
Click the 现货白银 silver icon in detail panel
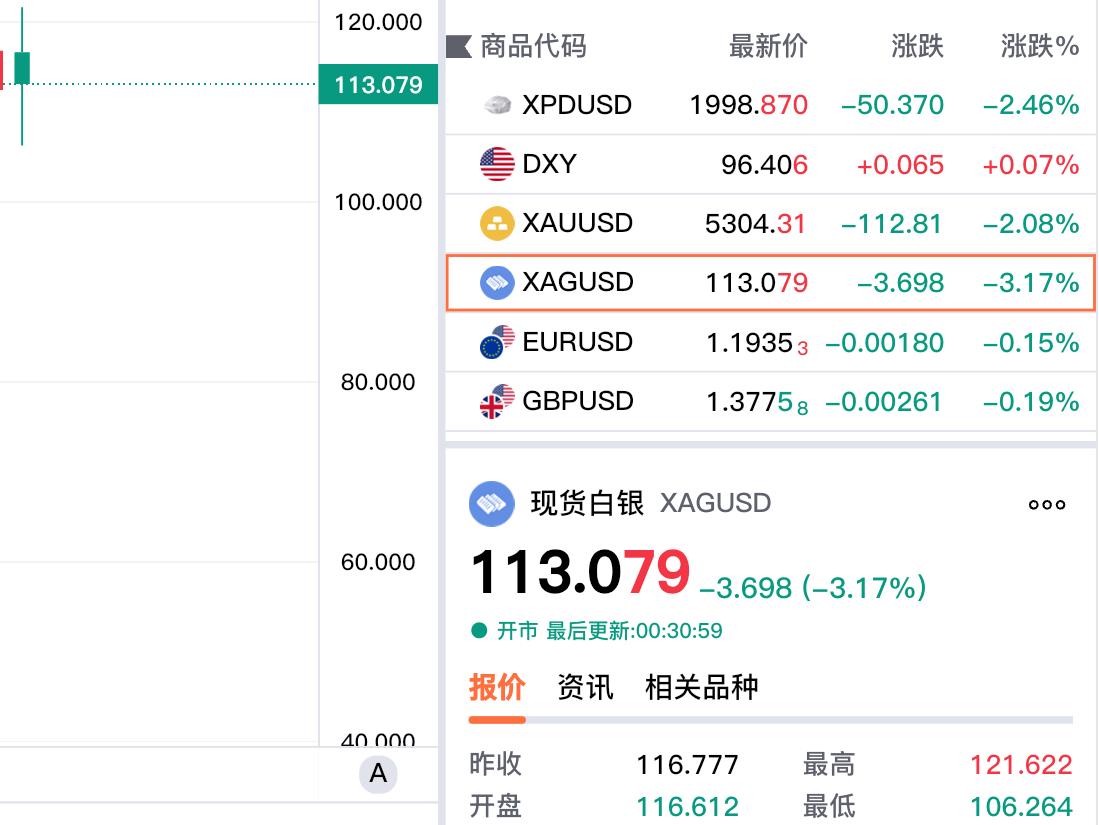[x=492, y=503]
